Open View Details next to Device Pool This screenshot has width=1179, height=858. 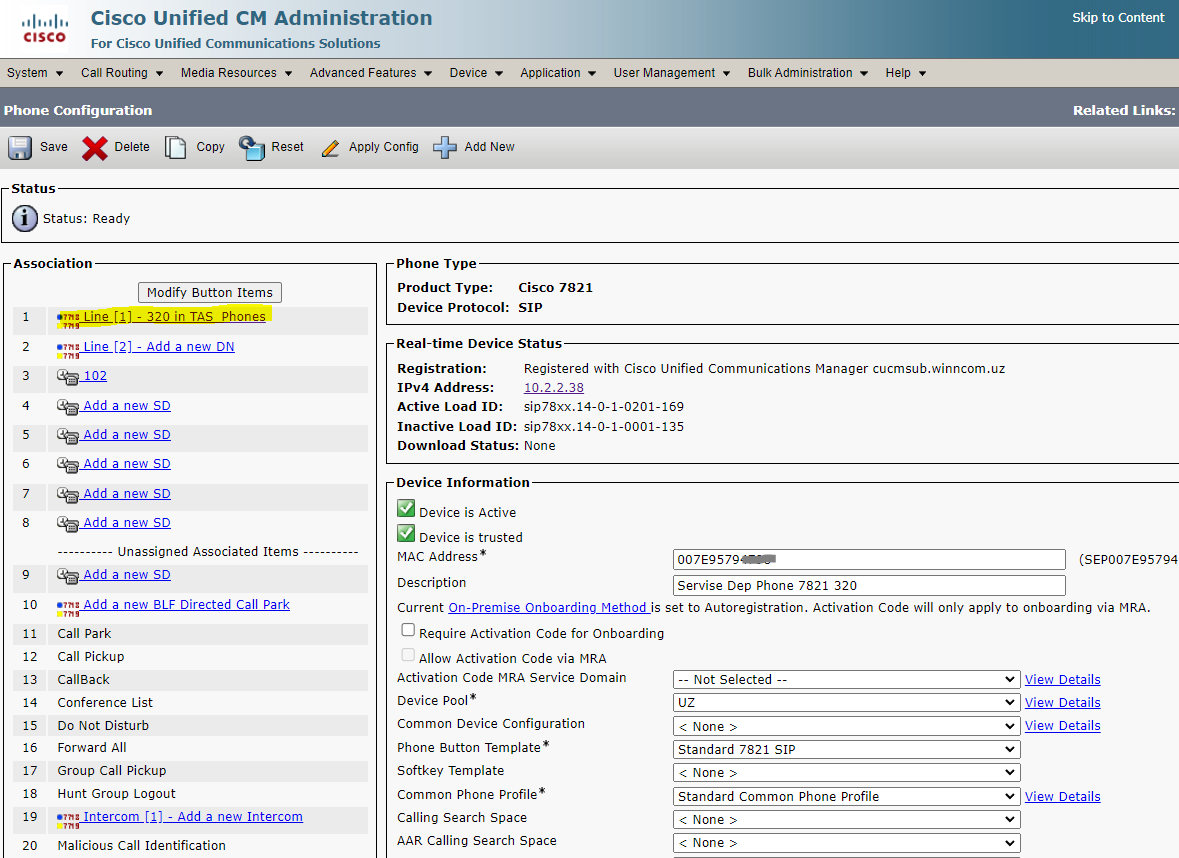pyautogui.click(x=1062, y=702)
